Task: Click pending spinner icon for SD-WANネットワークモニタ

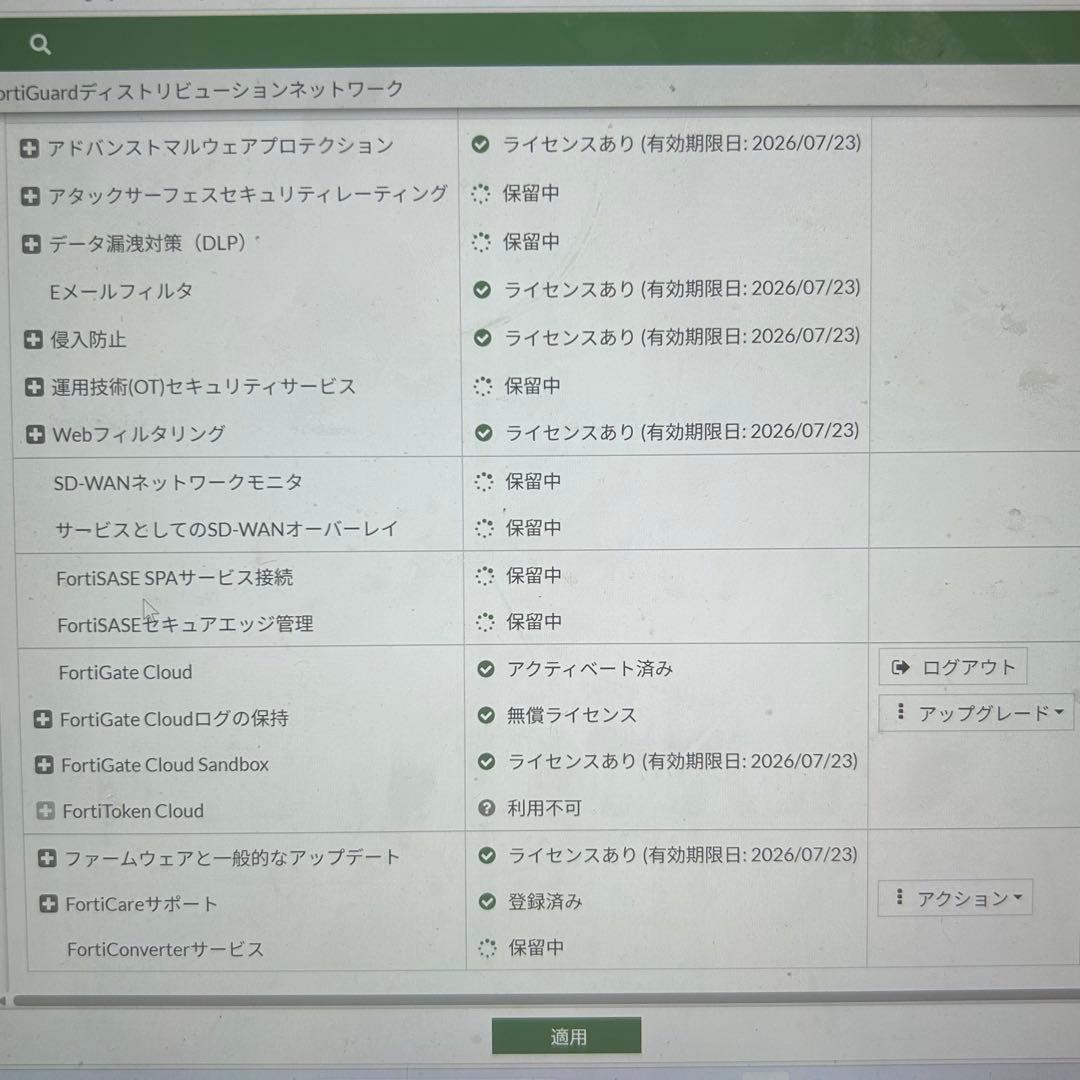Action: click(484, 482)
